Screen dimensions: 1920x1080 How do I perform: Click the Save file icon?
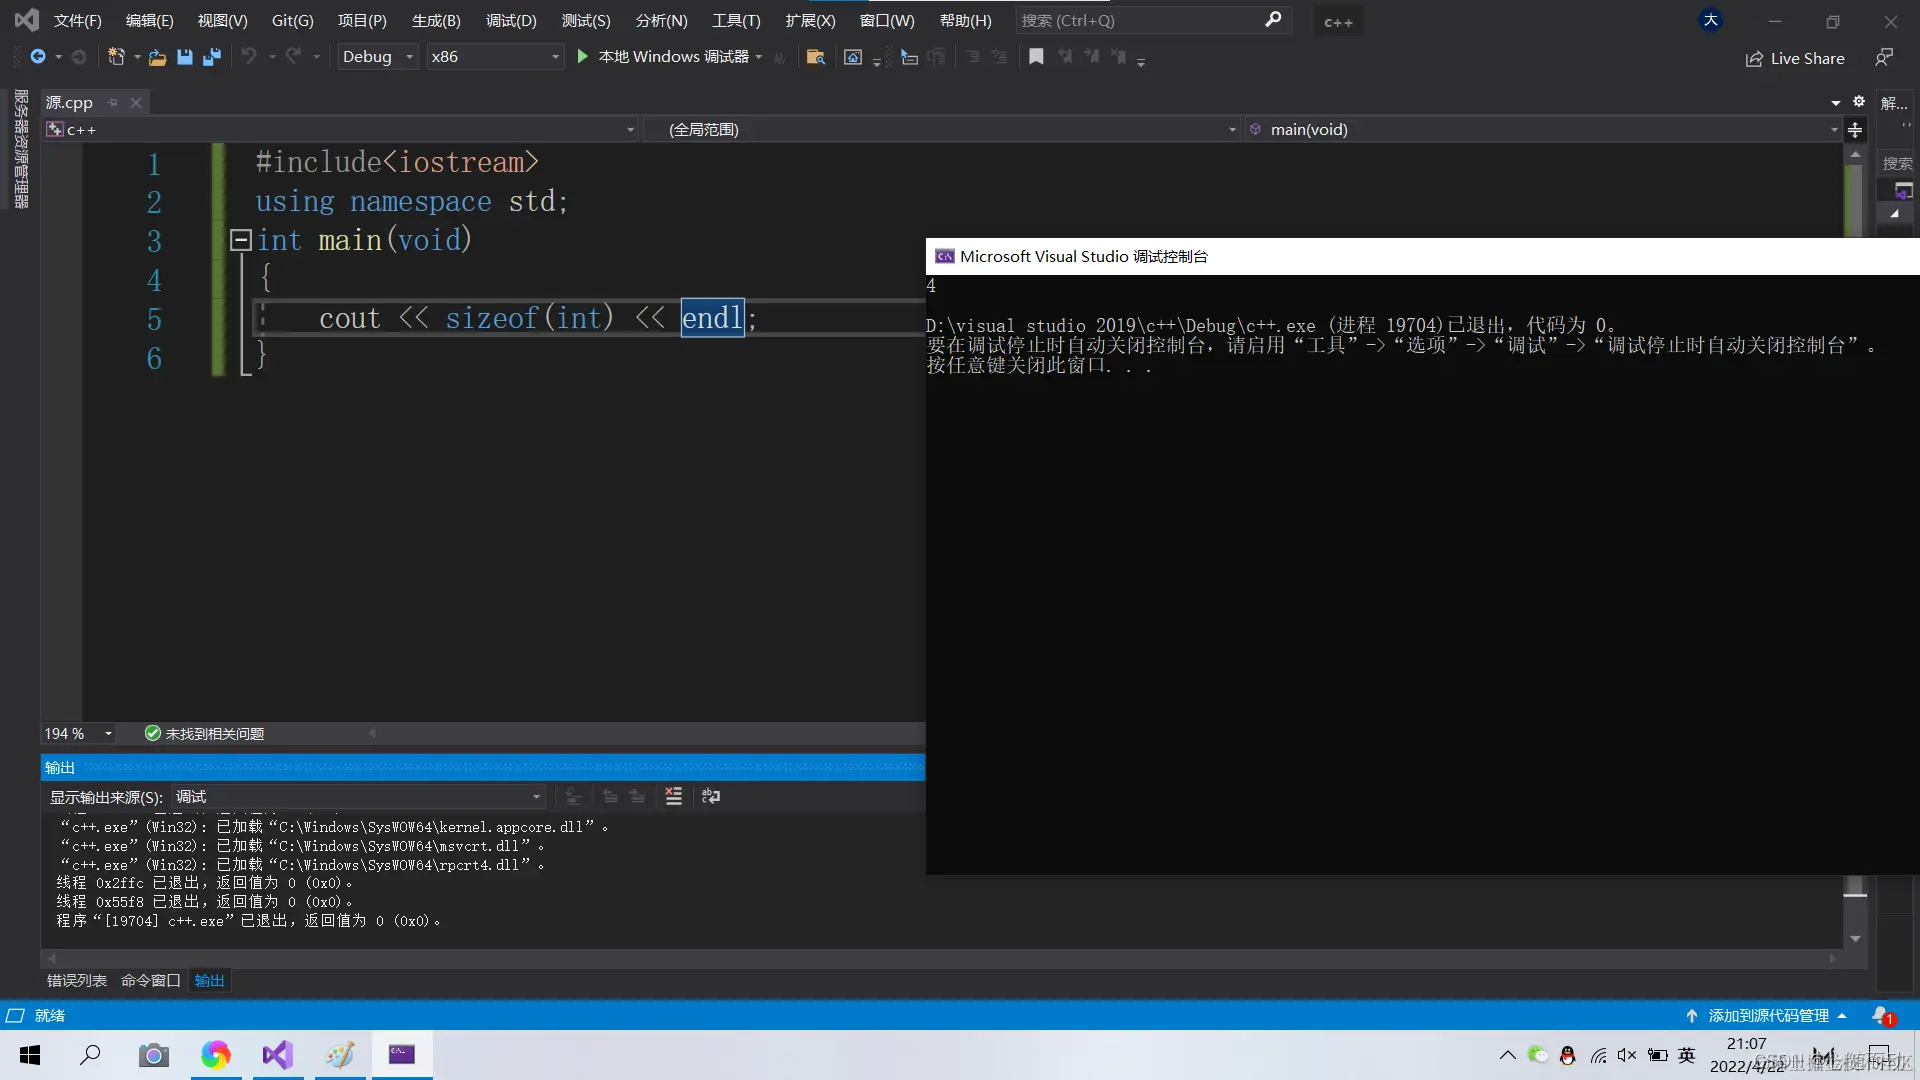185,57
